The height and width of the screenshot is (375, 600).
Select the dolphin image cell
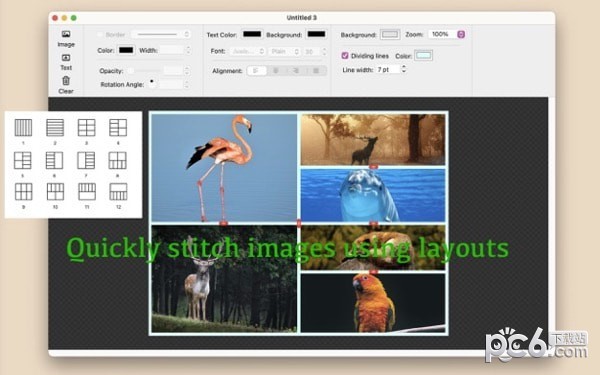[x=373, y=195]
